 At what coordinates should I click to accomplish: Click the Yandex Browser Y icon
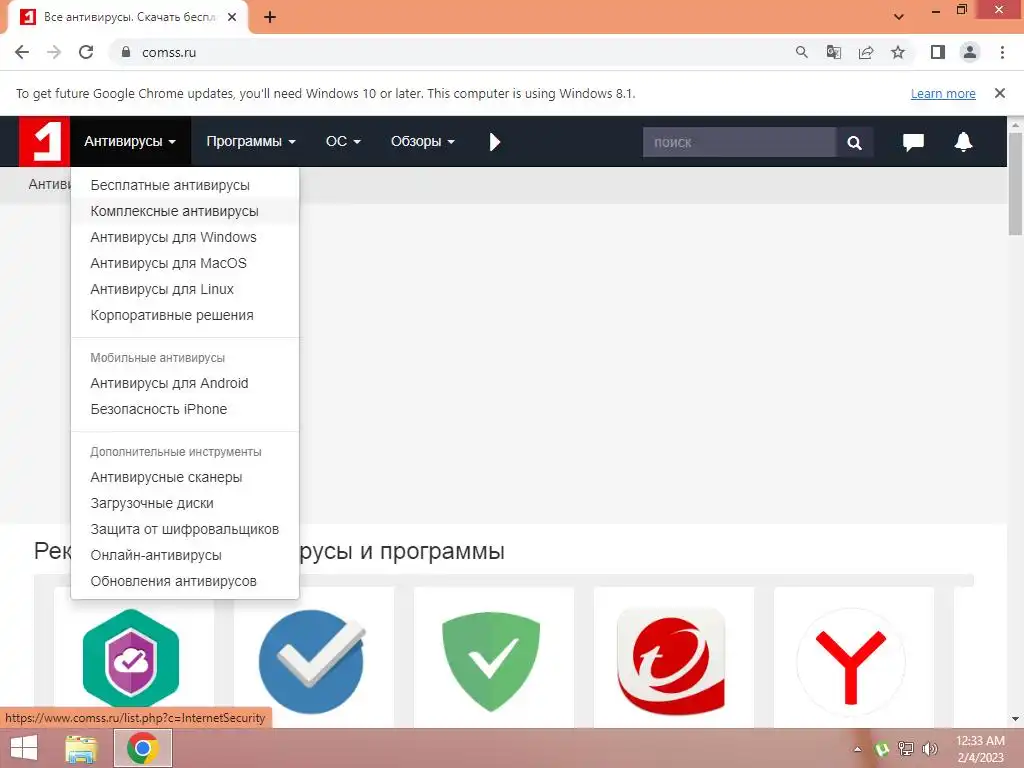851,662
